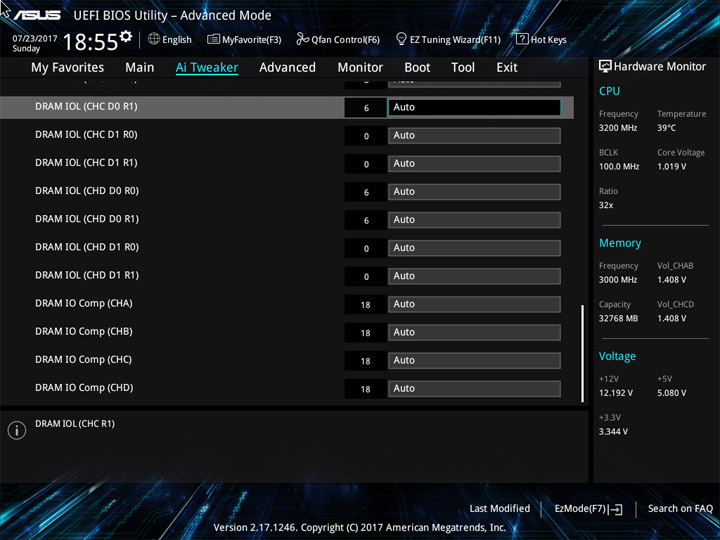Select the Ai Tweaker tab
This screenshot has height=540, width=720.
(207, 68)
